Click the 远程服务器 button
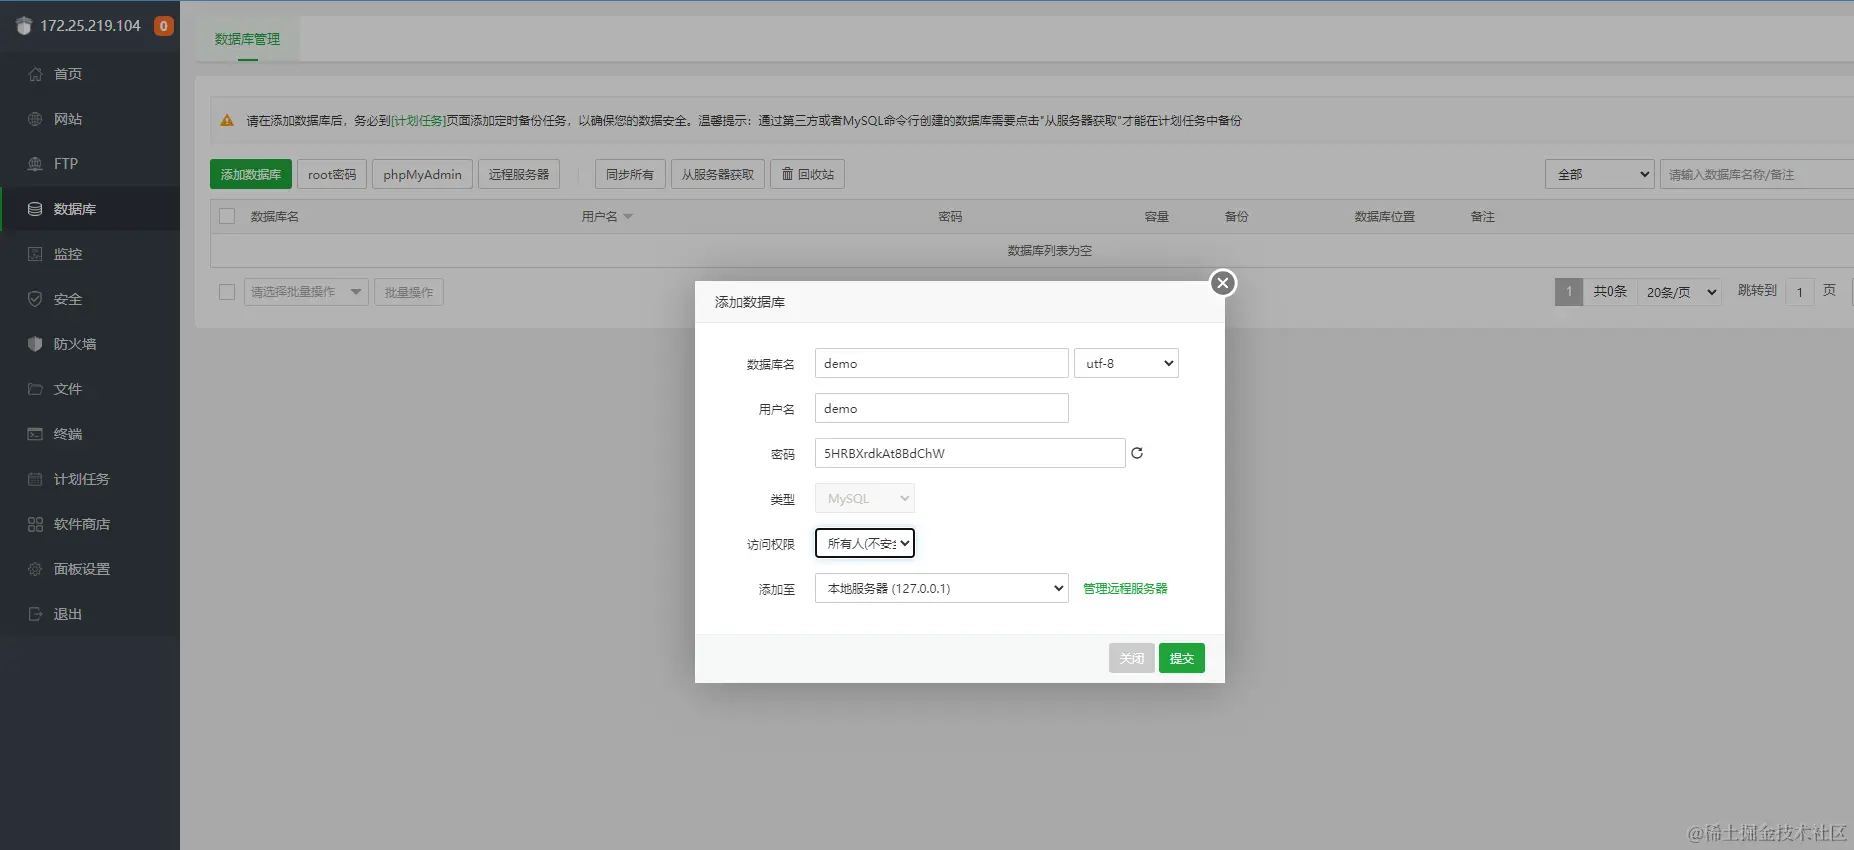This screenshot has width=1854, height=850. click(x=519, y=174)
